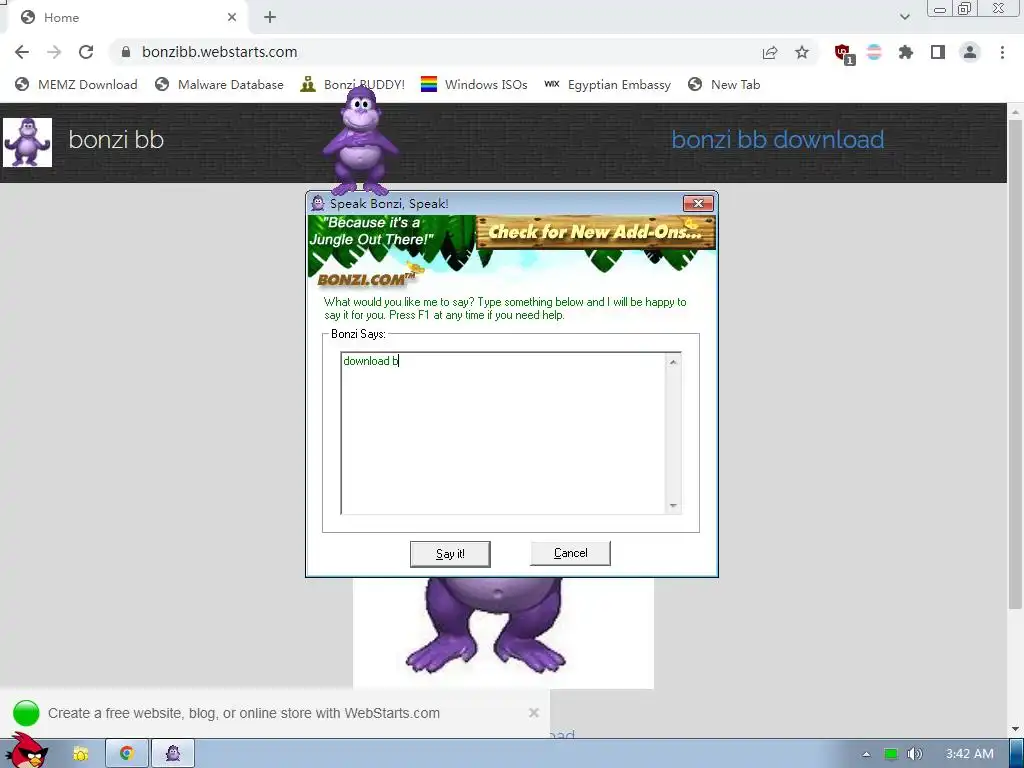Click the lock icon in address bar
Viewport: 1024px width, 768px height.
pos(126,52)
